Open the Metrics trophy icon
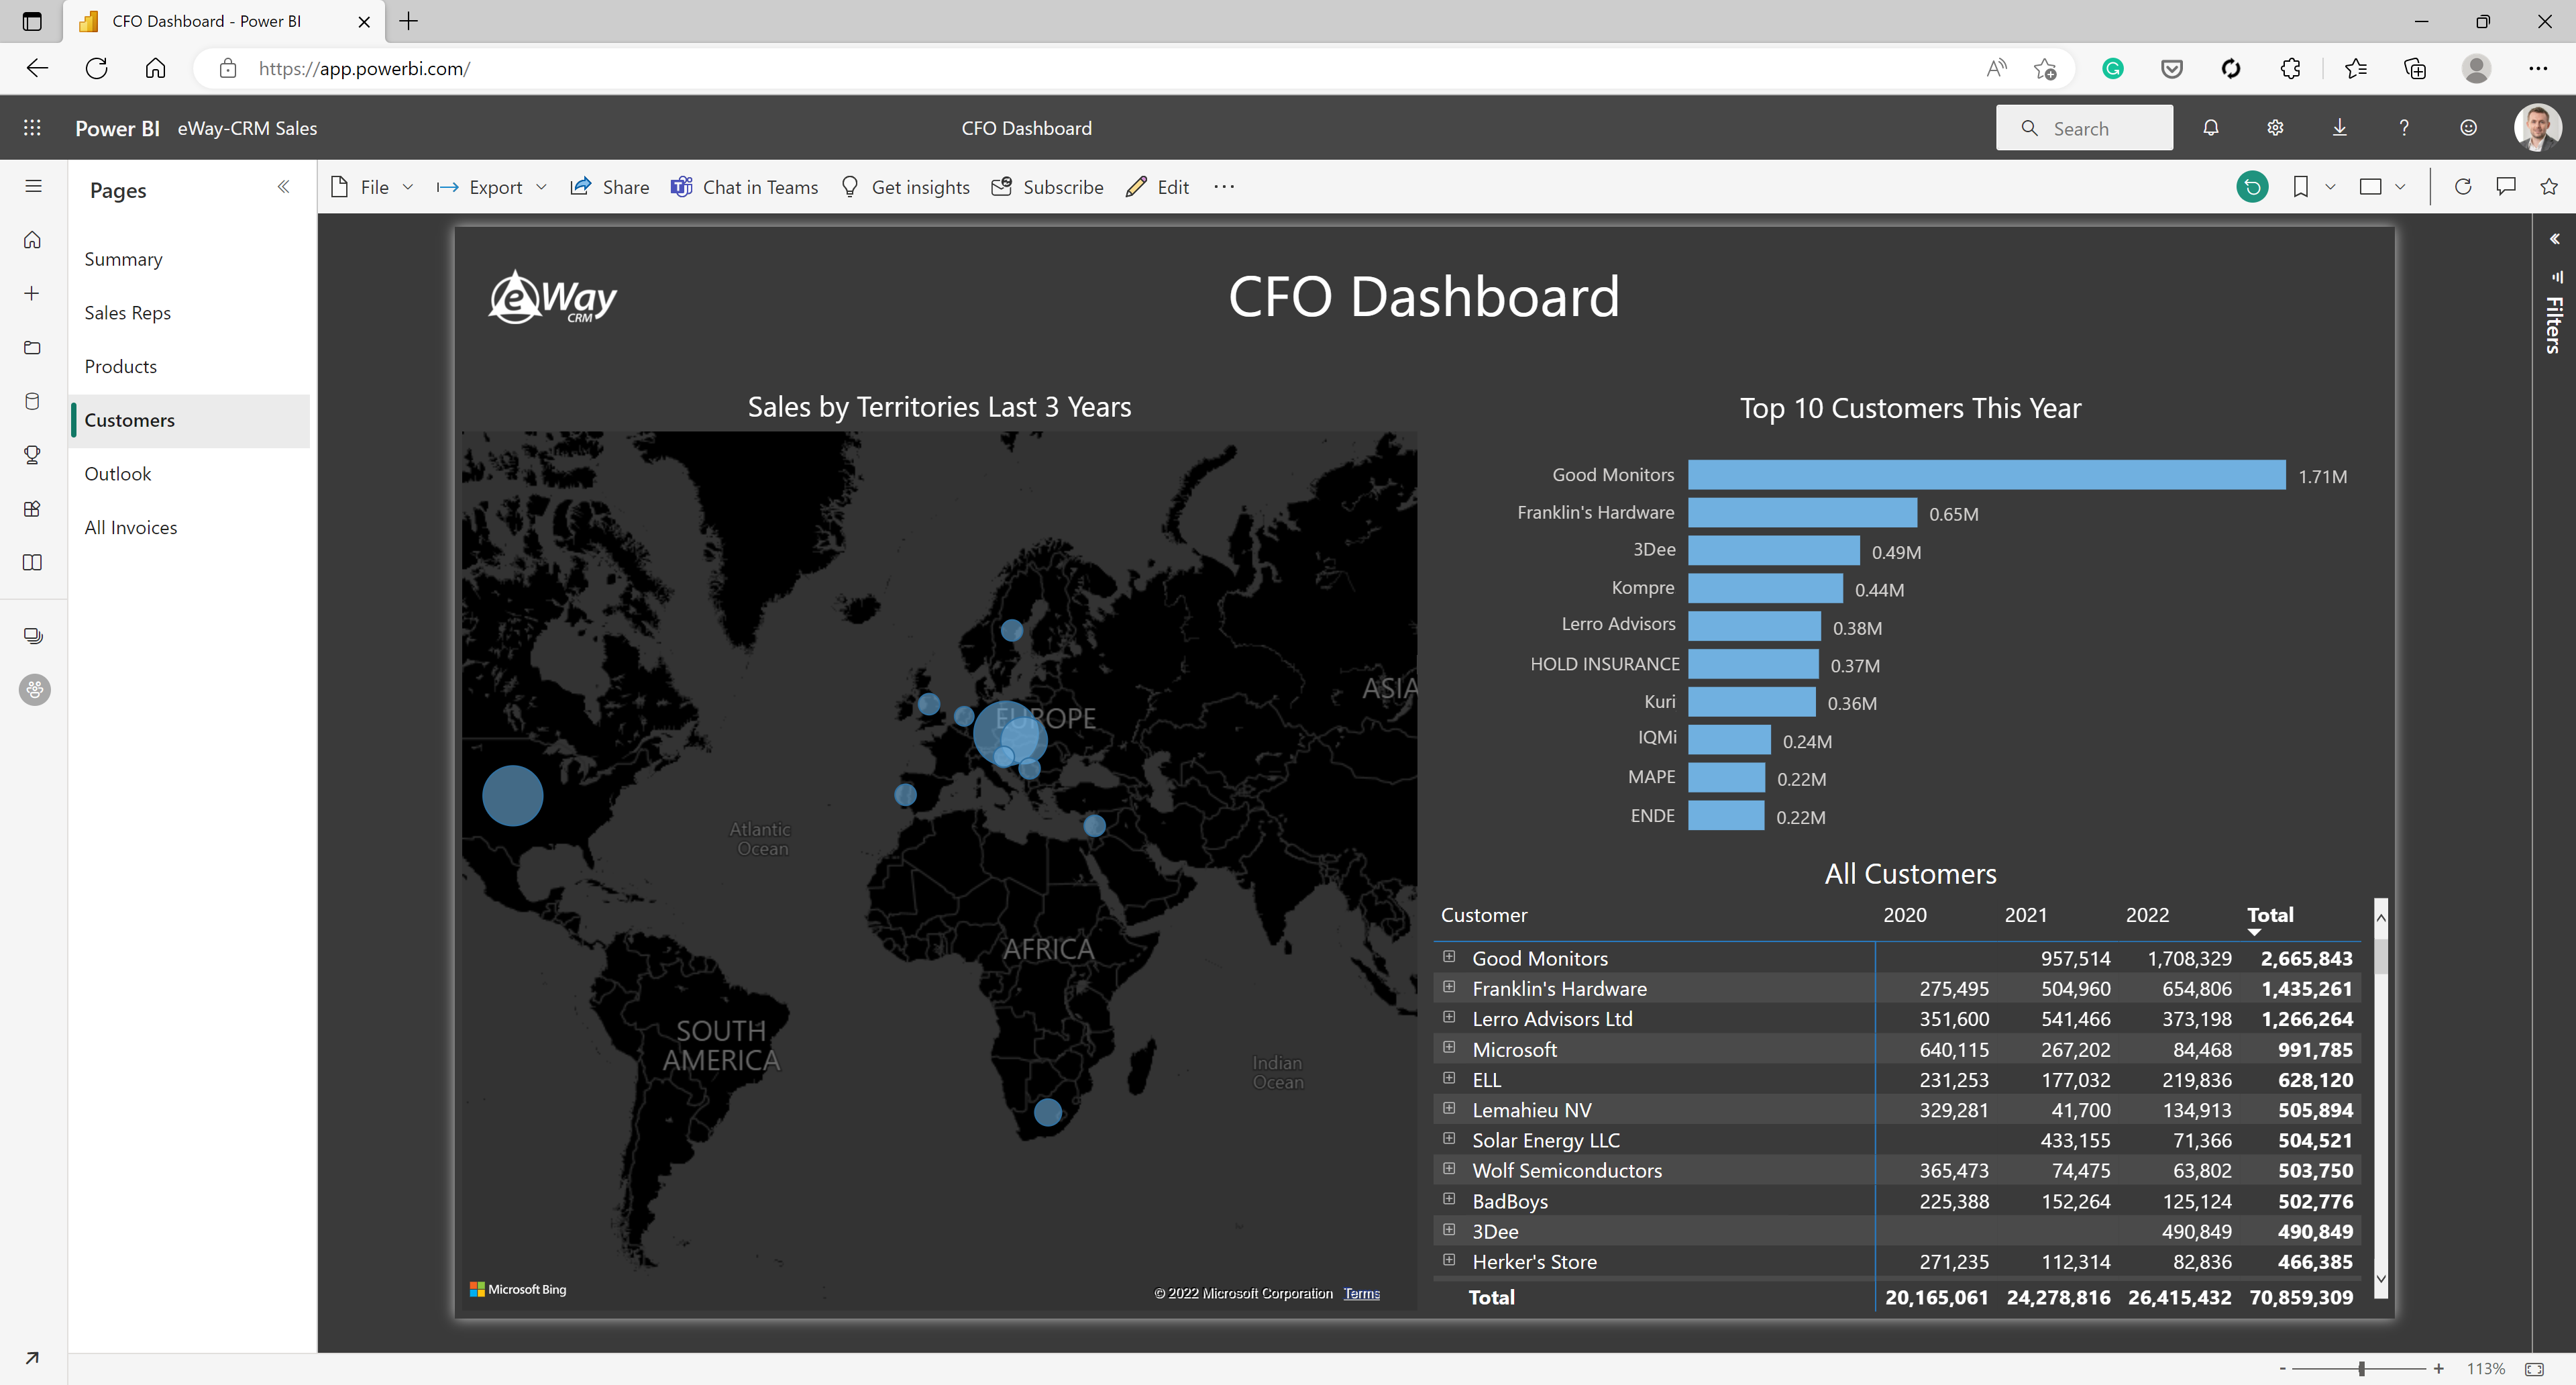2576x1385 pixels. (x=33, y=455)
